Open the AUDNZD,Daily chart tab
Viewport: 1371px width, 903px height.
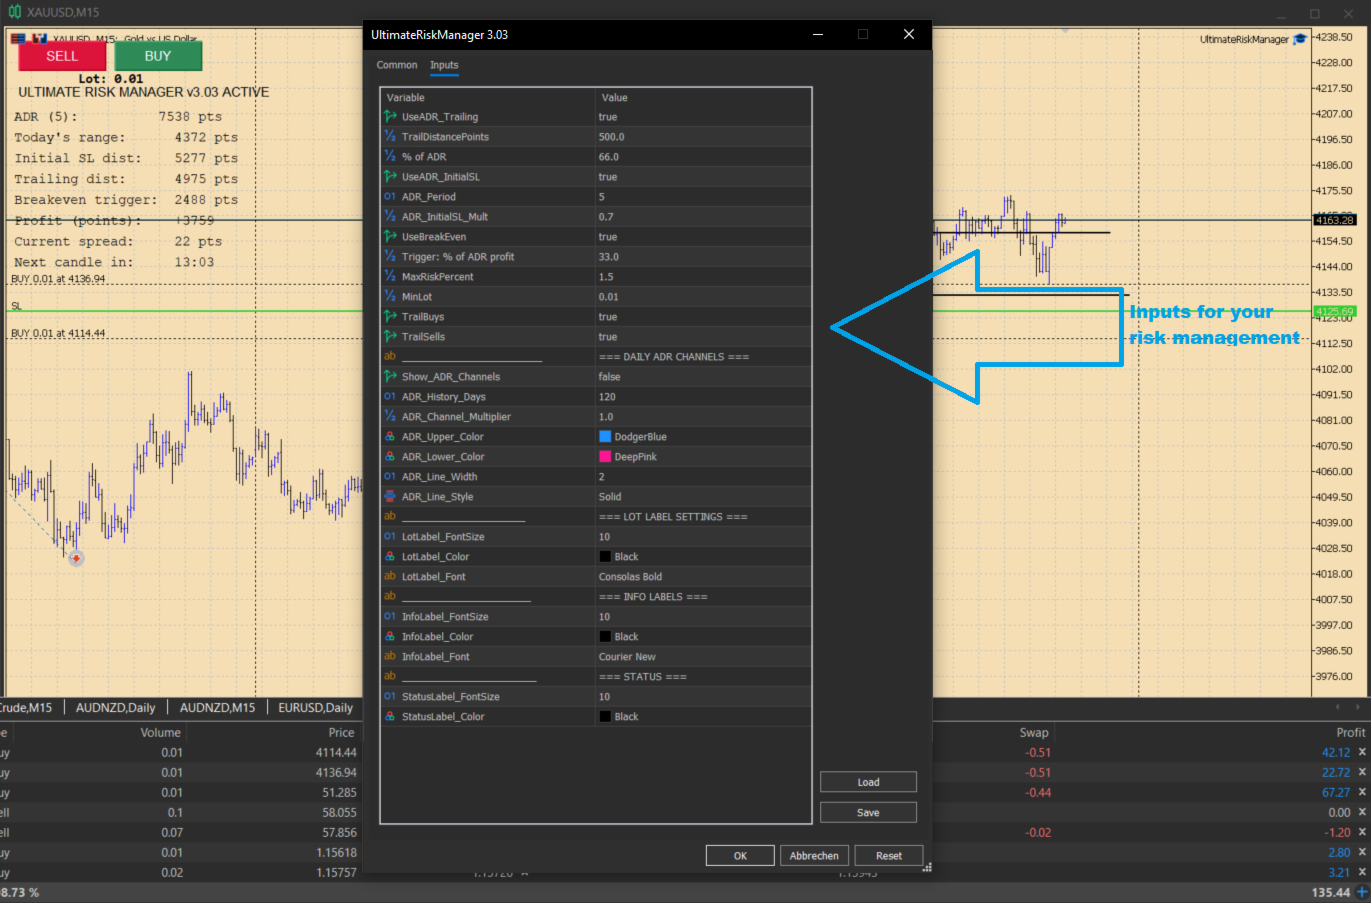(116, 708)
